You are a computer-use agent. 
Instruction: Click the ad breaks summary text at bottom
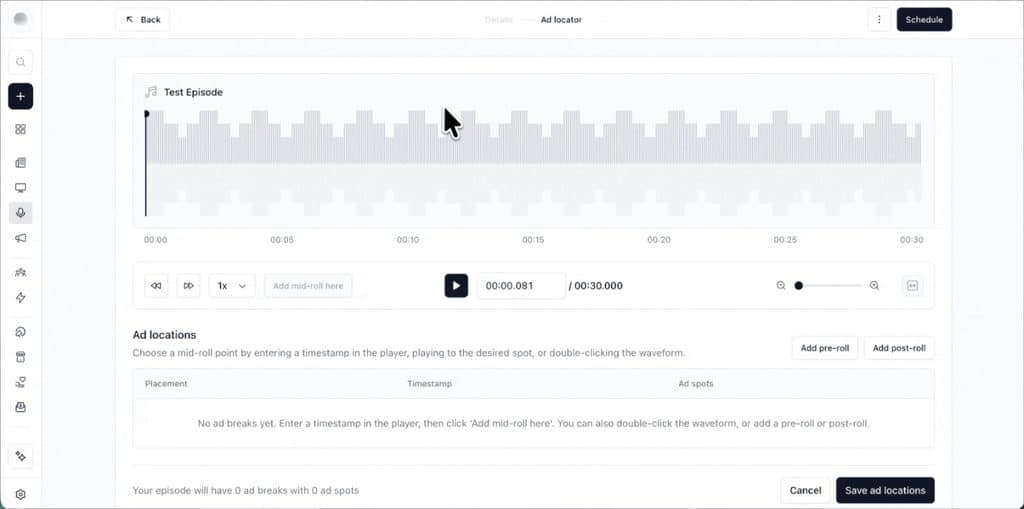(246, 490)
